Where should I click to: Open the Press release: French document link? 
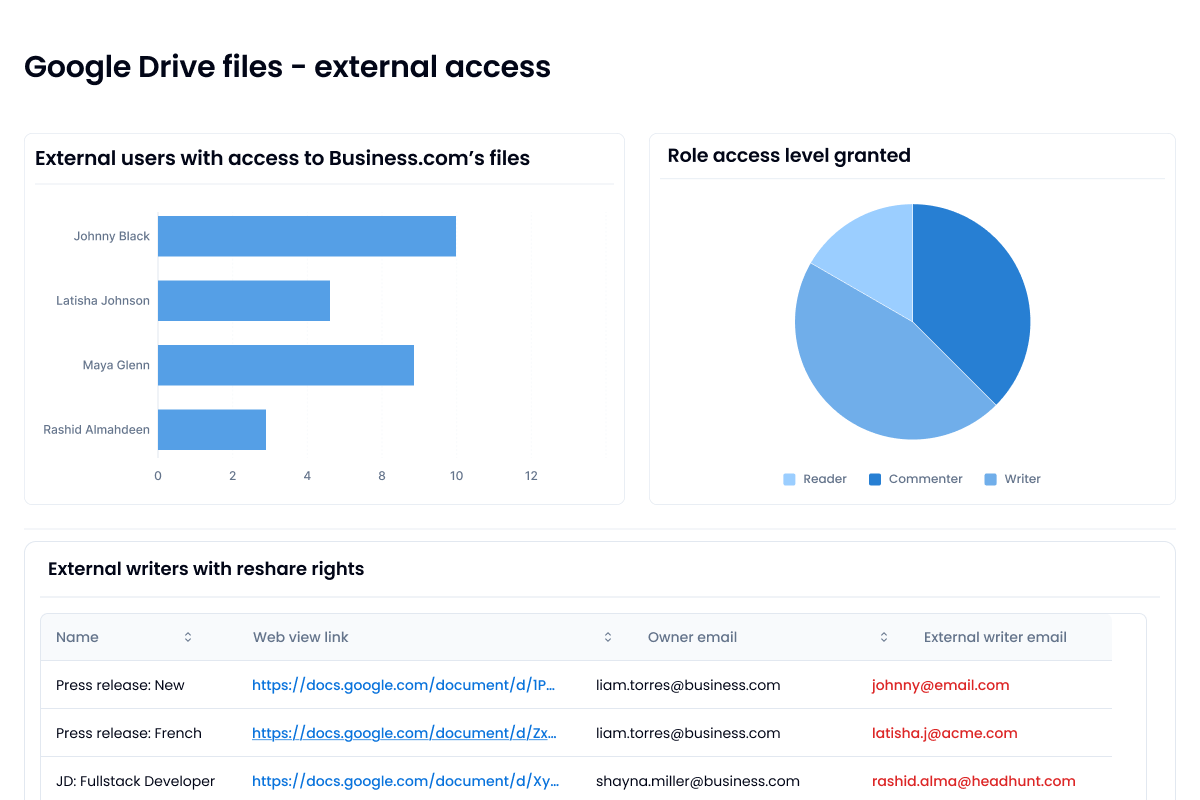405,733
